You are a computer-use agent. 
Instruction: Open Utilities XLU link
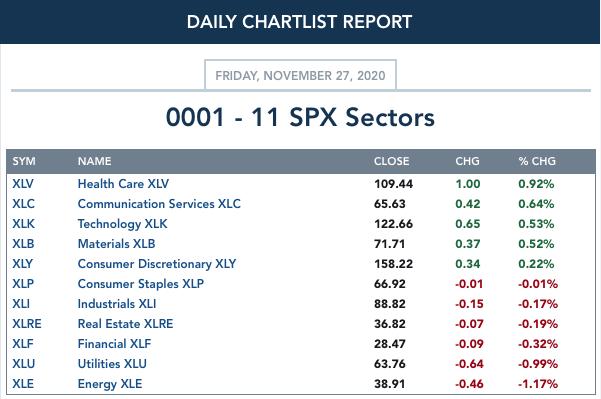112,364
